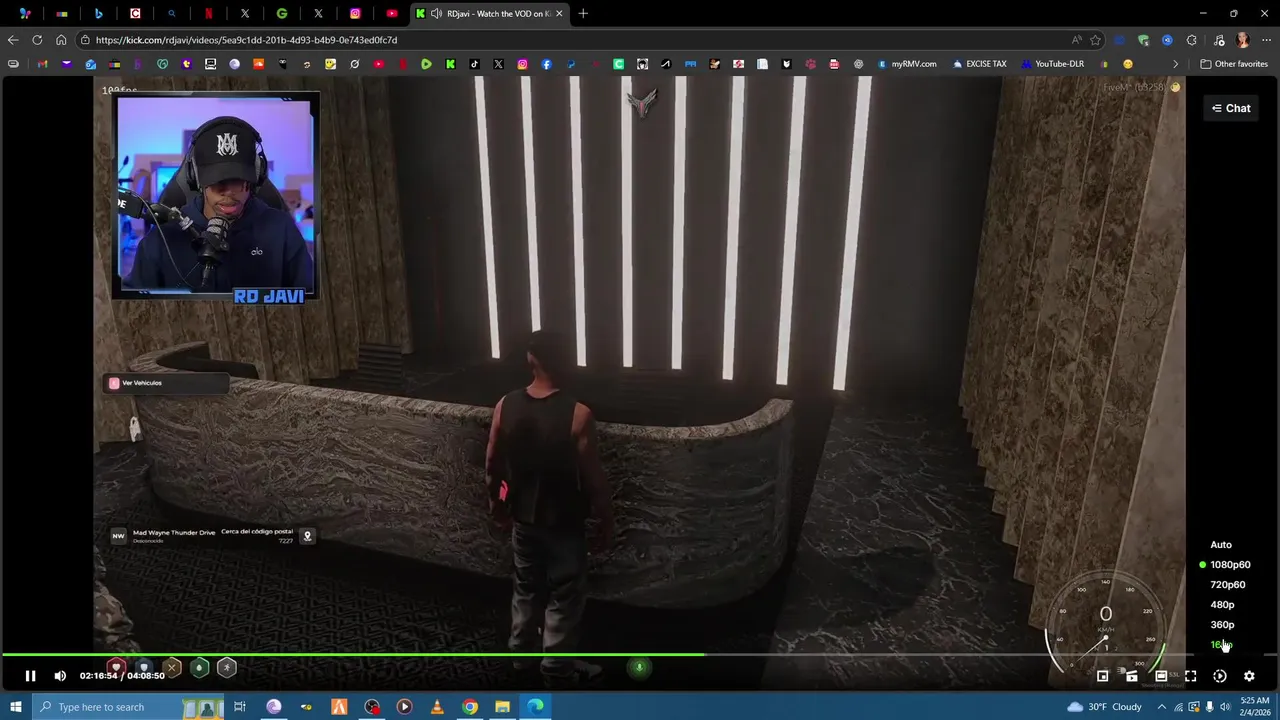Go back in the browser
The image size is (1280, 720).
tap(12, 40)
